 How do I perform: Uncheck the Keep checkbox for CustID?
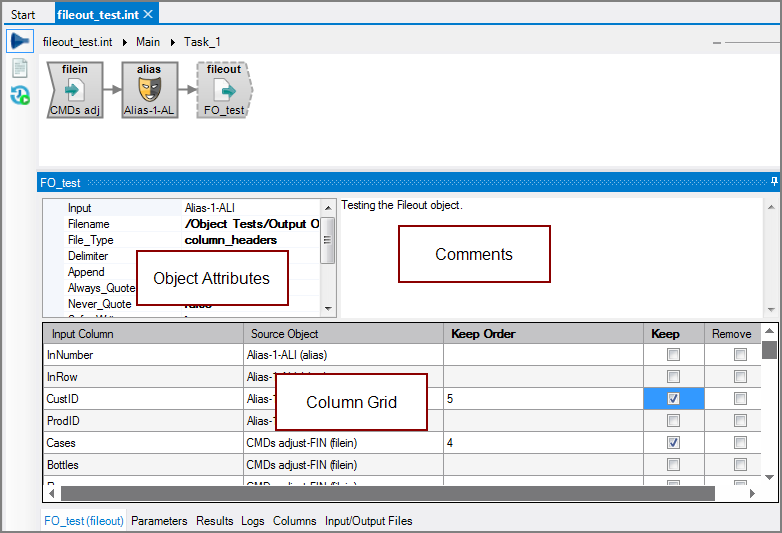click(x=673, y=398)
